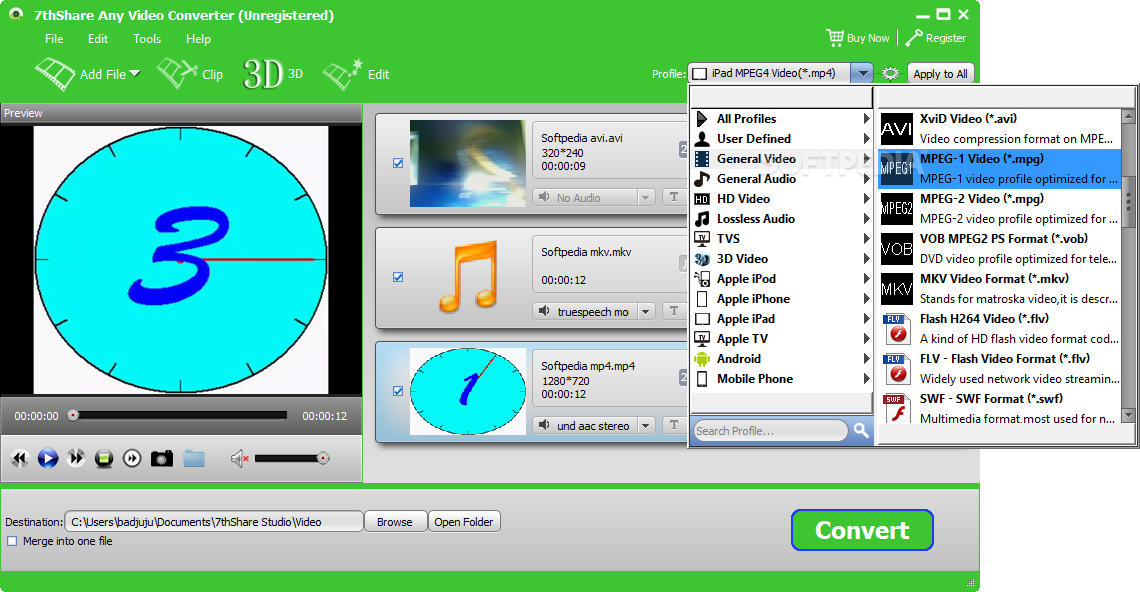
Task: Open the Help menu
Action: (198, 39)
